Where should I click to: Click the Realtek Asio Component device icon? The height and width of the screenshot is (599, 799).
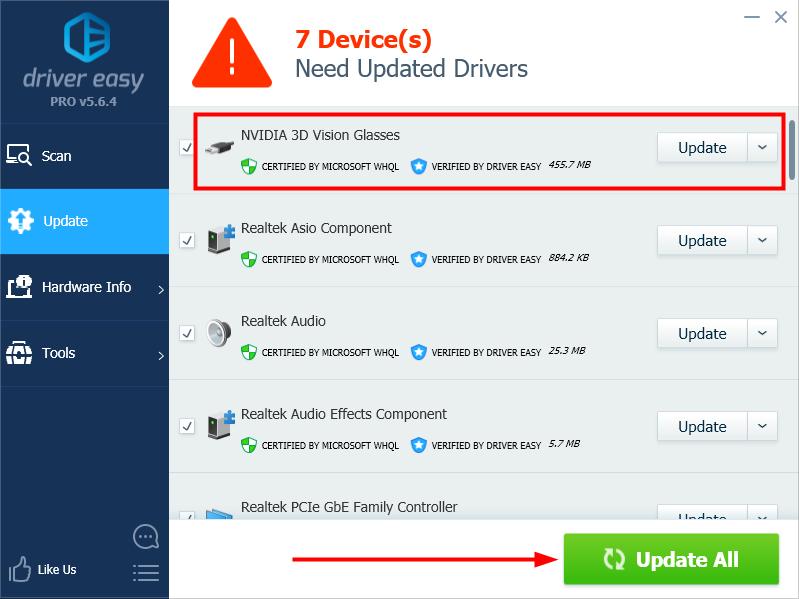(221, 238)
